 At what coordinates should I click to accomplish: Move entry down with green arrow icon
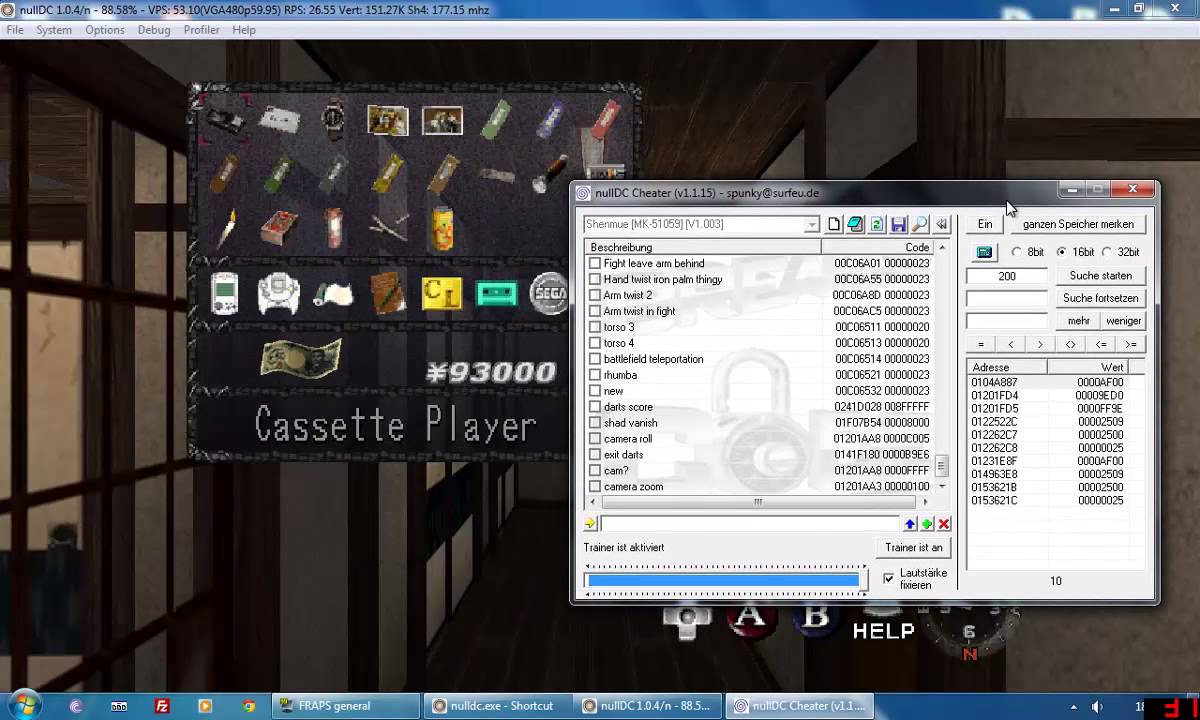click(927, 524)
